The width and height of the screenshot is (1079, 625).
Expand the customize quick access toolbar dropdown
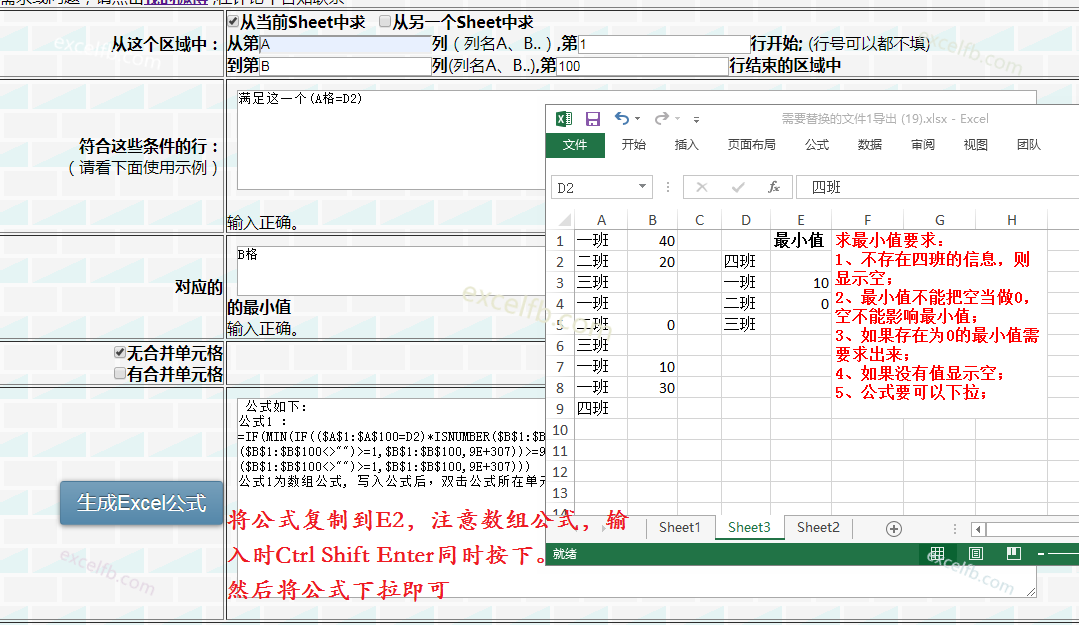pyautogui.click(x=697, y=120)
